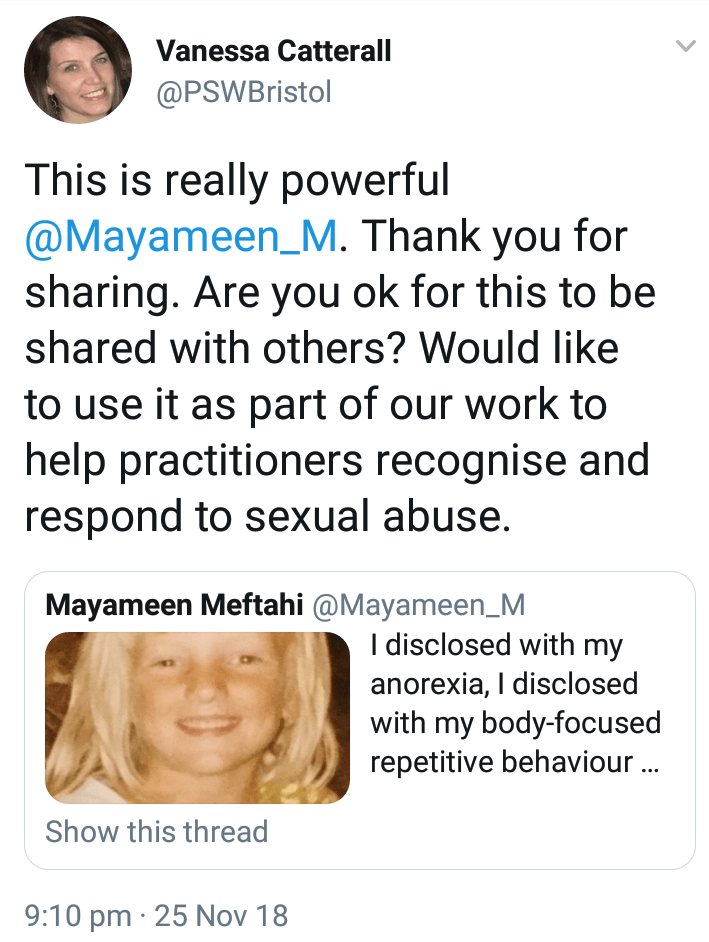The width and height of the screenshot is (709, 942).
Task: Click the 'repetitive behaviour' line in the quoted tweet
Action: [x=501, y=762]
